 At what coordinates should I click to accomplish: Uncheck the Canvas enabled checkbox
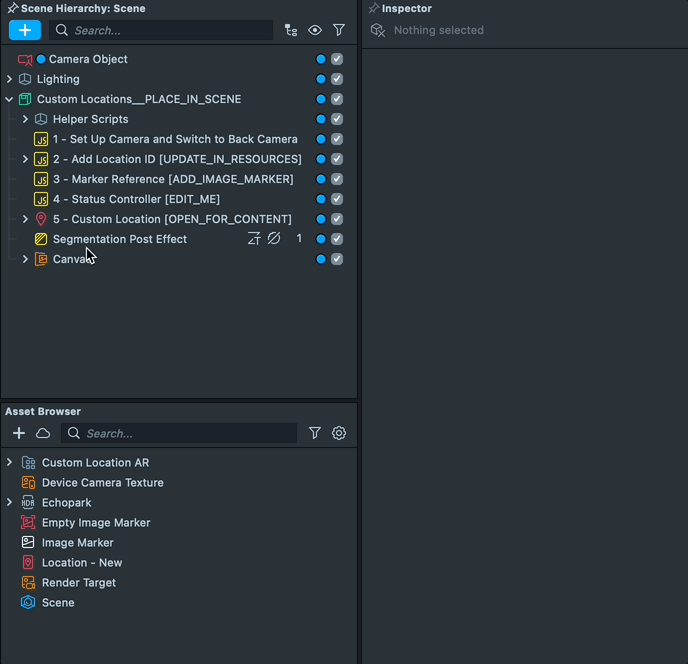(x=337, y=259)
